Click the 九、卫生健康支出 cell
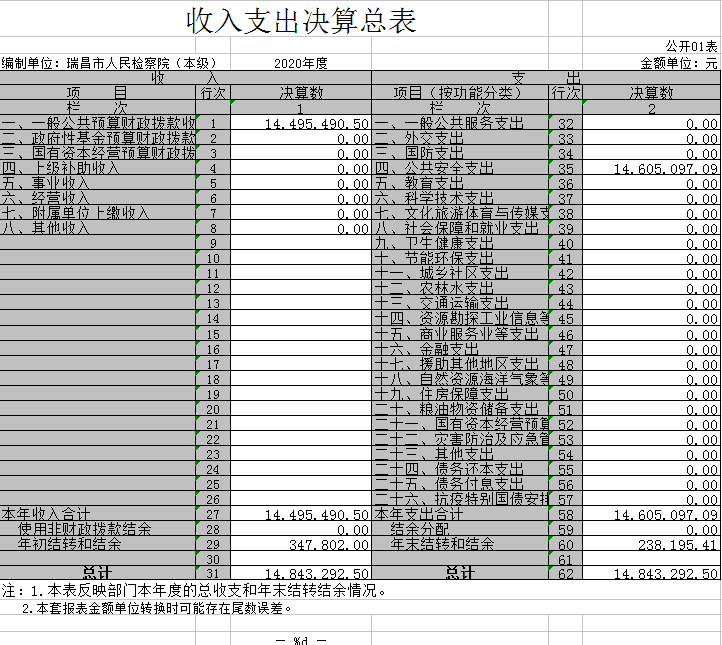Screen dimensions: 722x645 point(460,243)
